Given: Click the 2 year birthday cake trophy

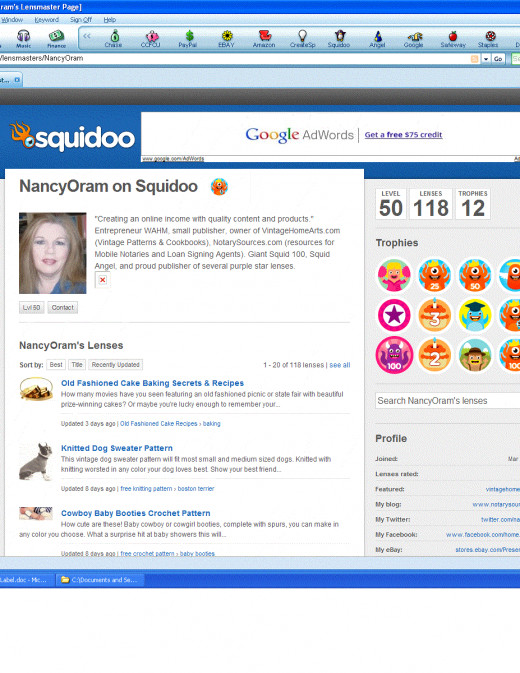Looking at the screenshot, I should 434,355.
